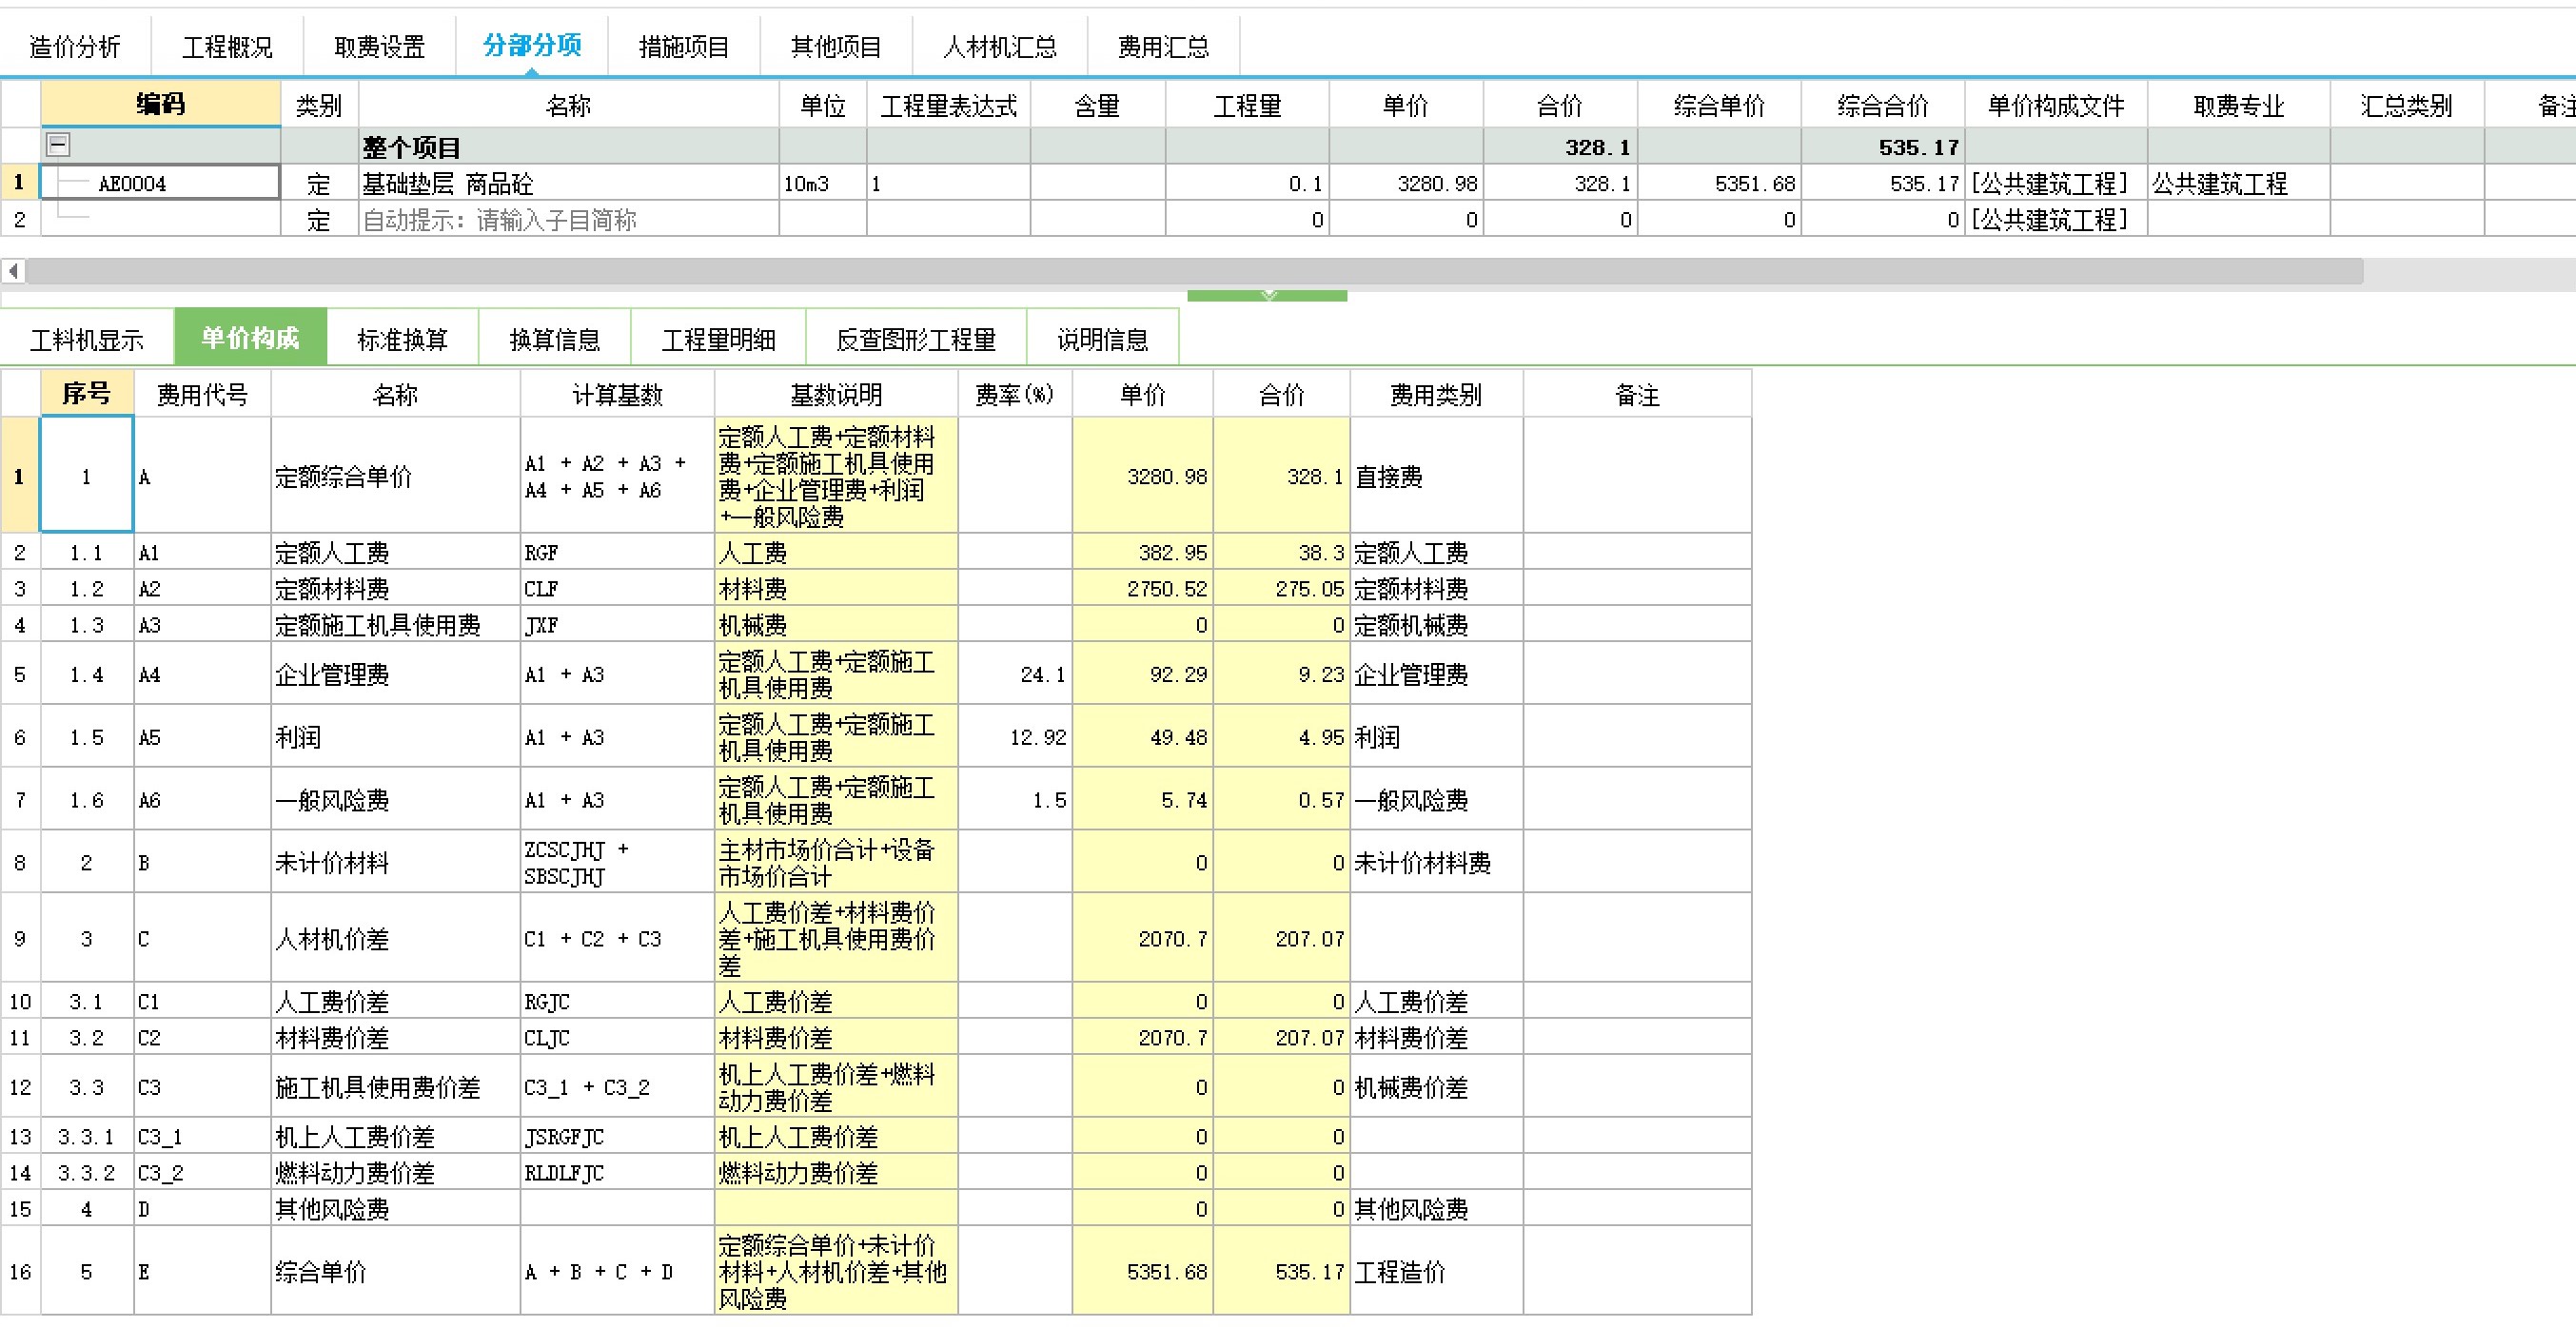This screenshot has width=2576, height=1327.
Task: Open the 说明信息 sub-tab
Action: point(1102,339)
